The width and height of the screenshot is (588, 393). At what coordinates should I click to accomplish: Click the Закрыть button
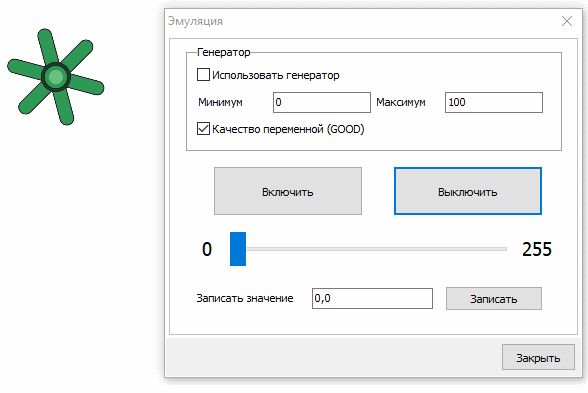(x=538, y=357)
